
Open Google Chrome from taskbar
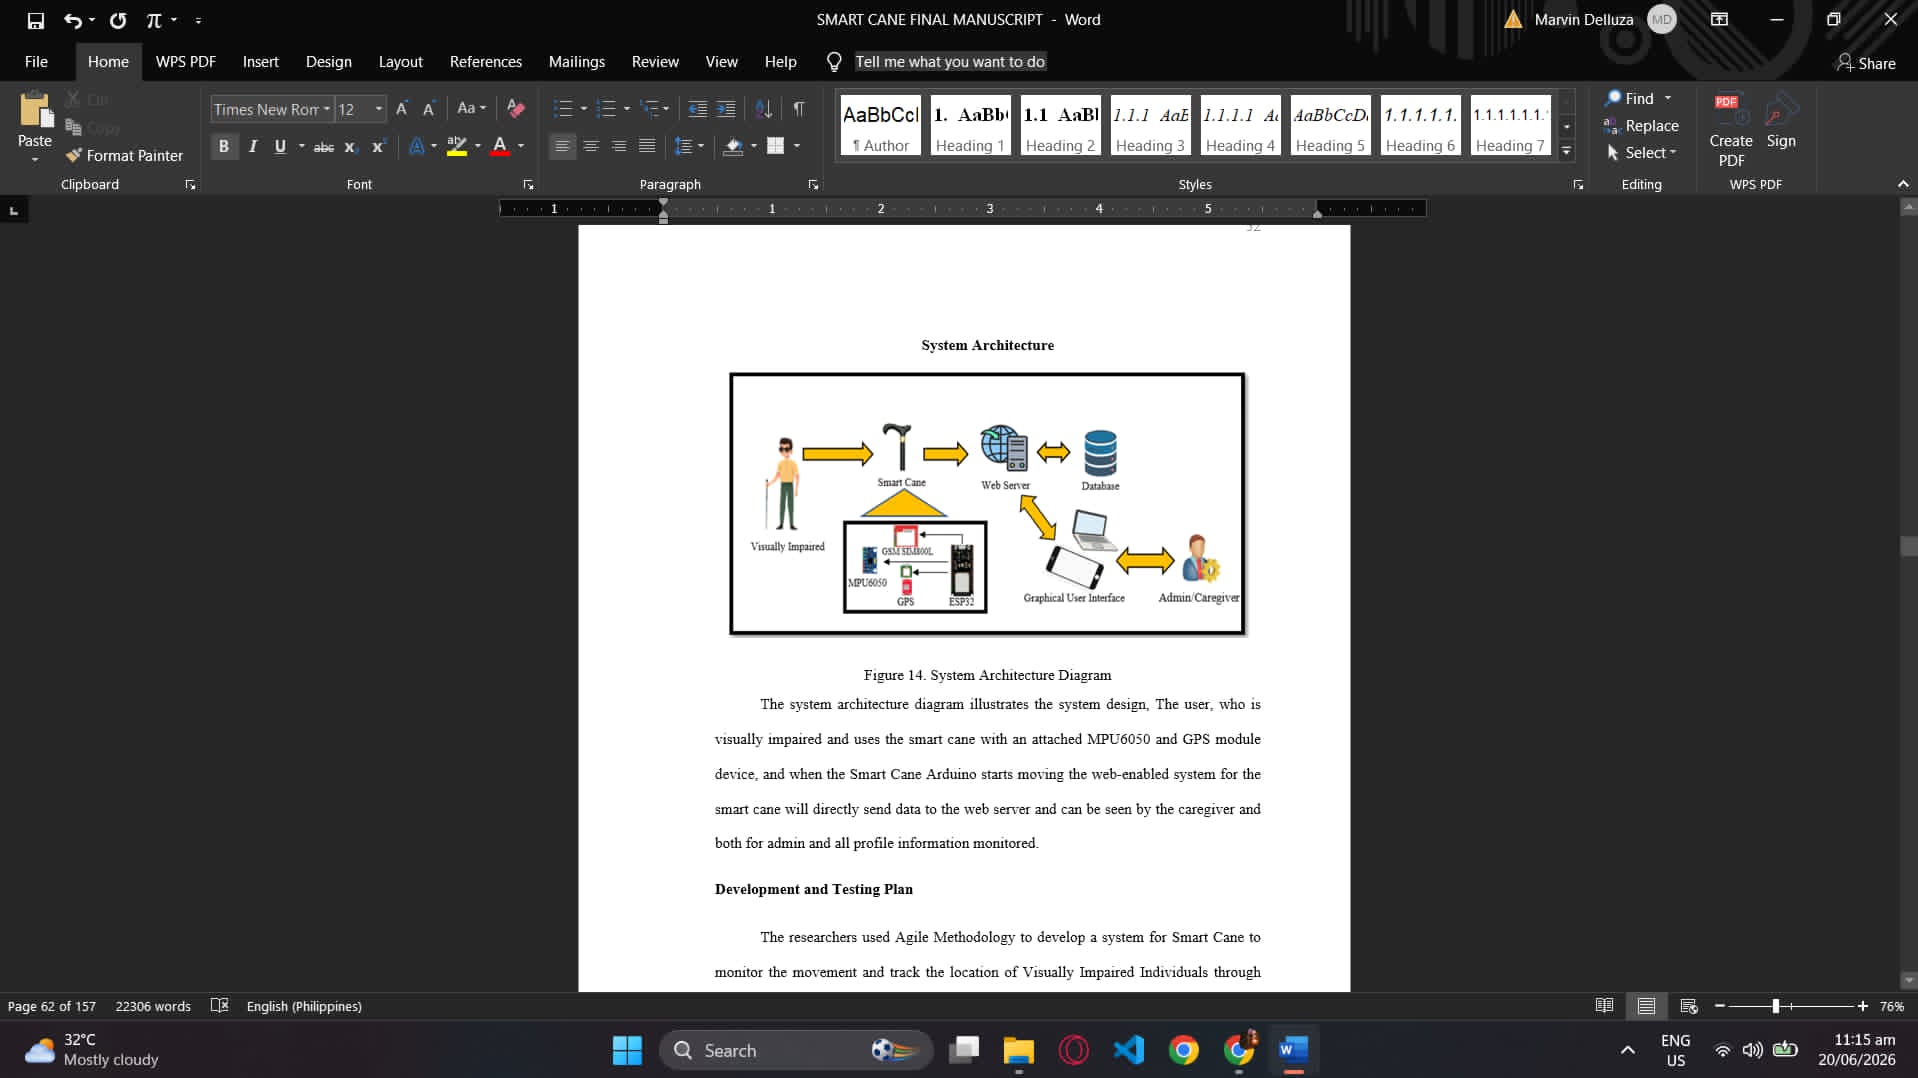pyautogui.click(x=1184, y=1050)
